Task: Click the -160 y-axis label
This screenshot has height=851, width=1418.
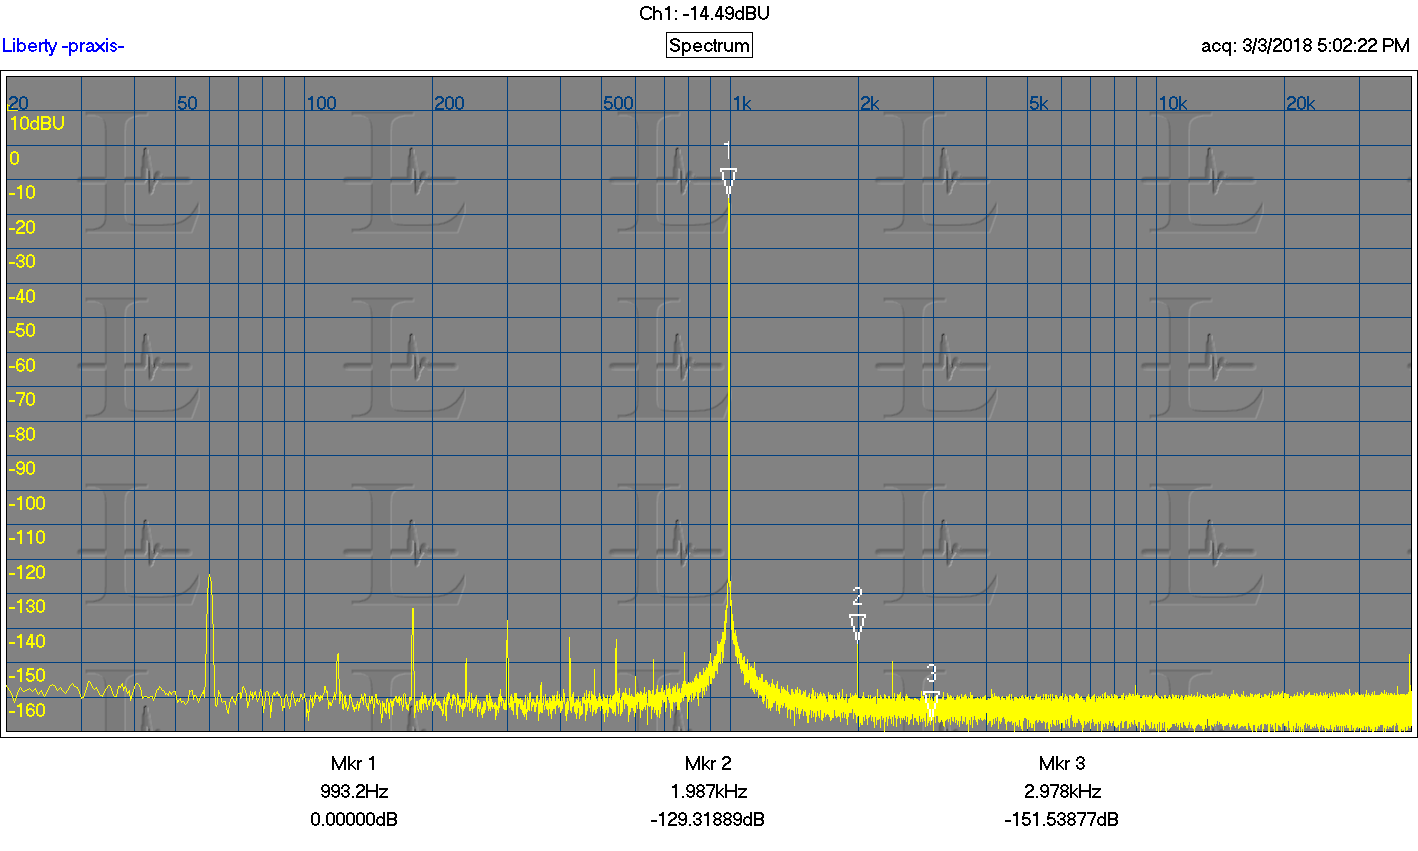Action: tap(27, 711)
